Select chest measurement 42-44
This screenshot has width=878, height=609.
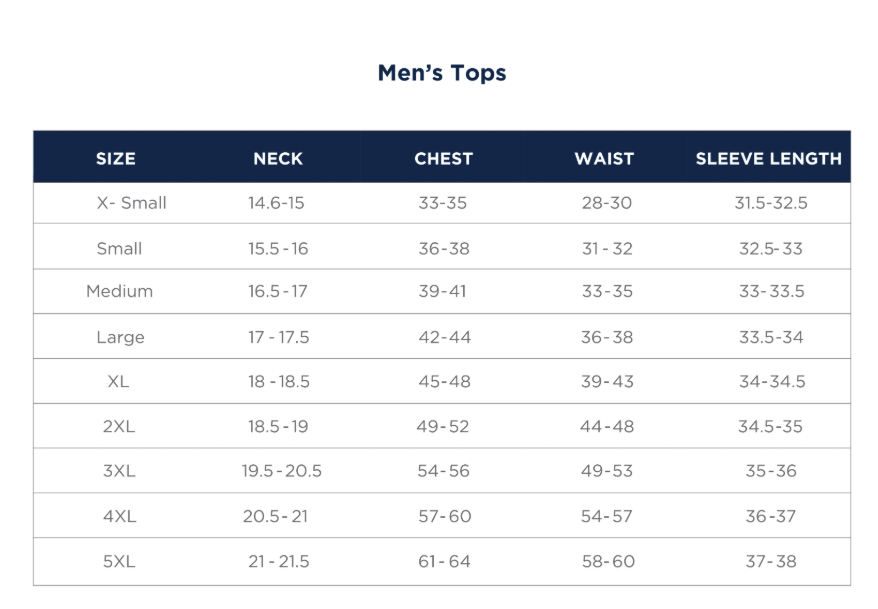tap(444, 337)
